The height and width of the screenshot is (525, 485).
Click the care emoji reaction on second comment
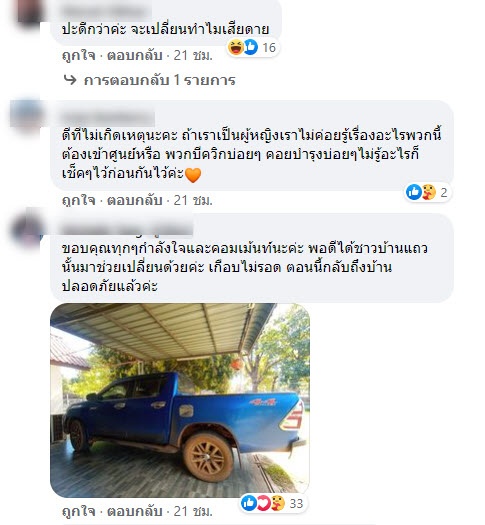[428, 192]
